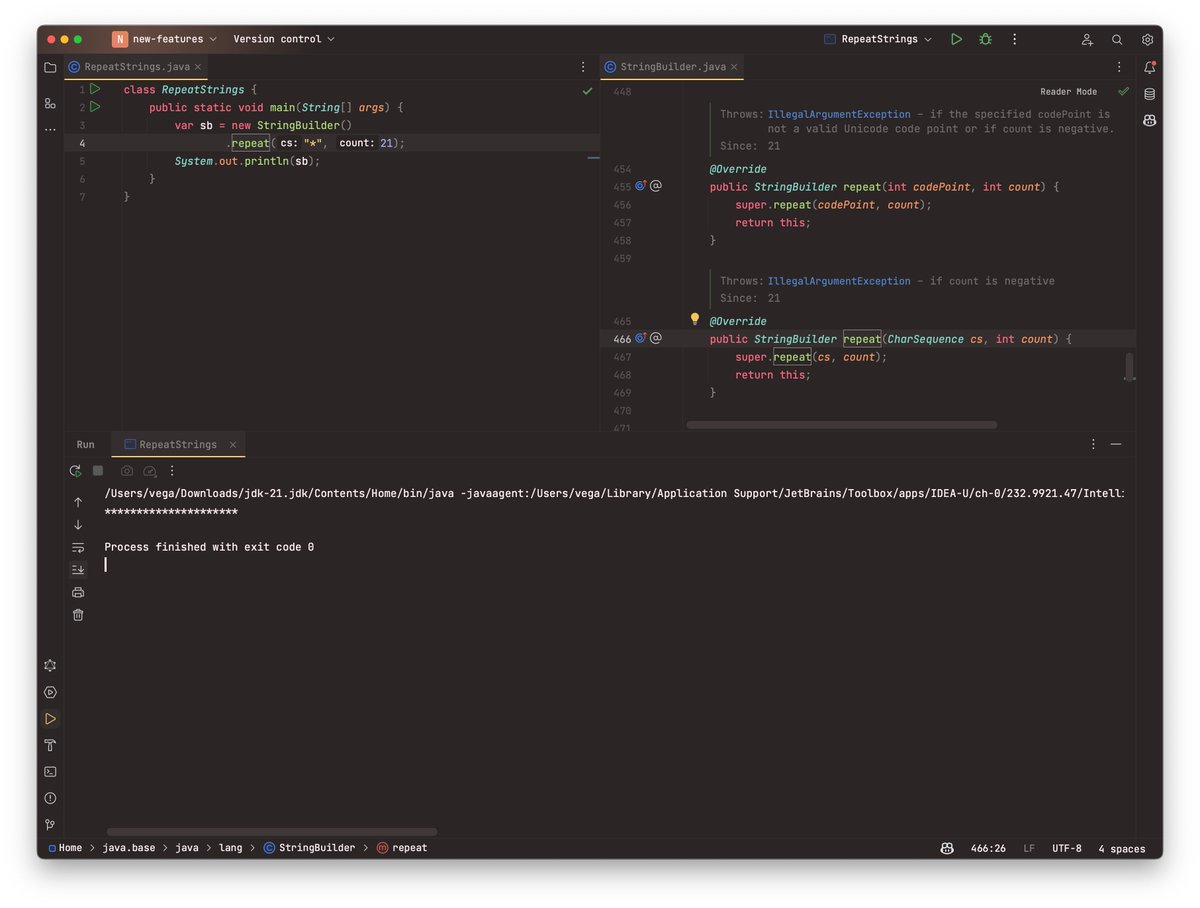The width and height of the screenshot is (1200, 908).
Task: Open more options in the Run toolbar
Action: (172, 470)
